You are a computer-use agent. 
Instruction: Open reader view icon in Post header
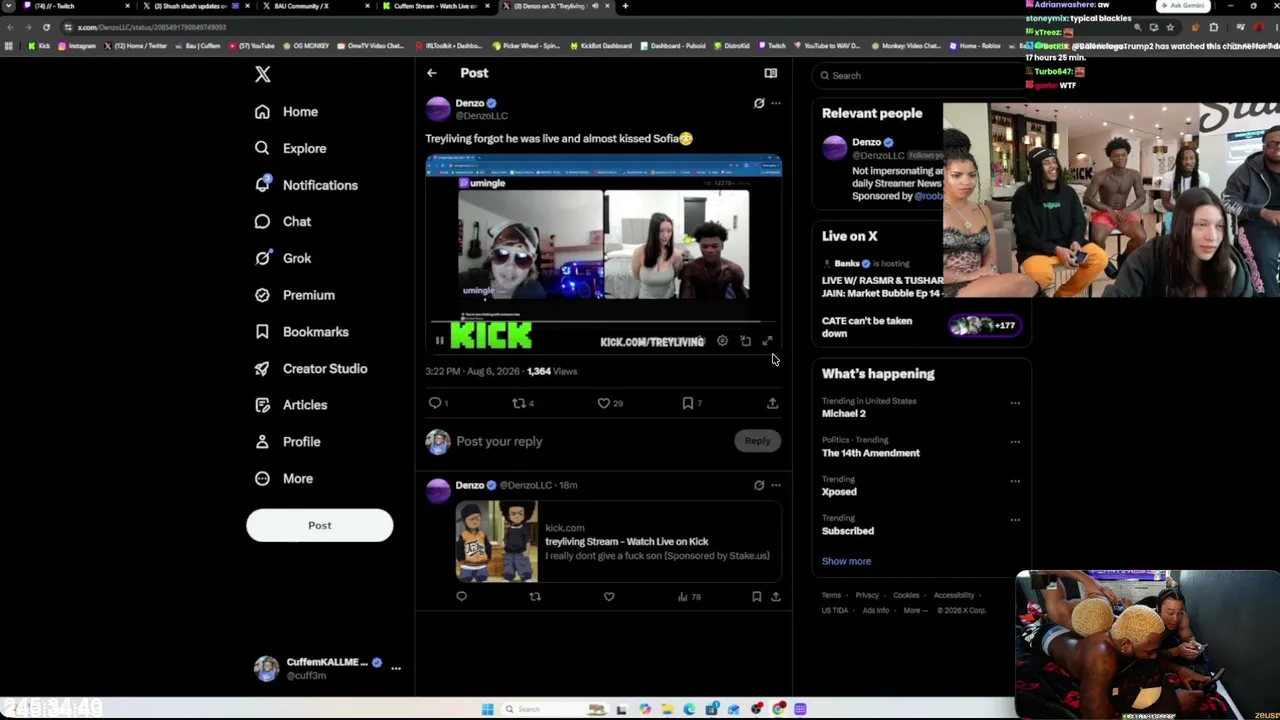771,73
